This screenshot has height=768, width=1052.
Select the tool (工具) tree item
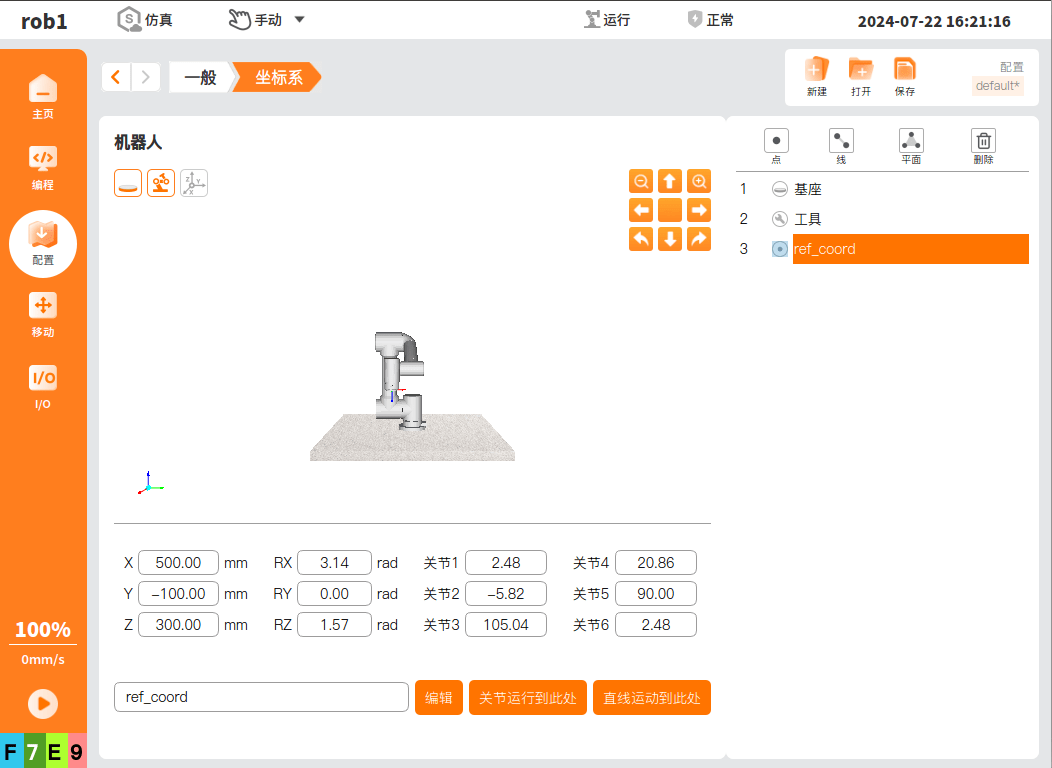point(807,219)
